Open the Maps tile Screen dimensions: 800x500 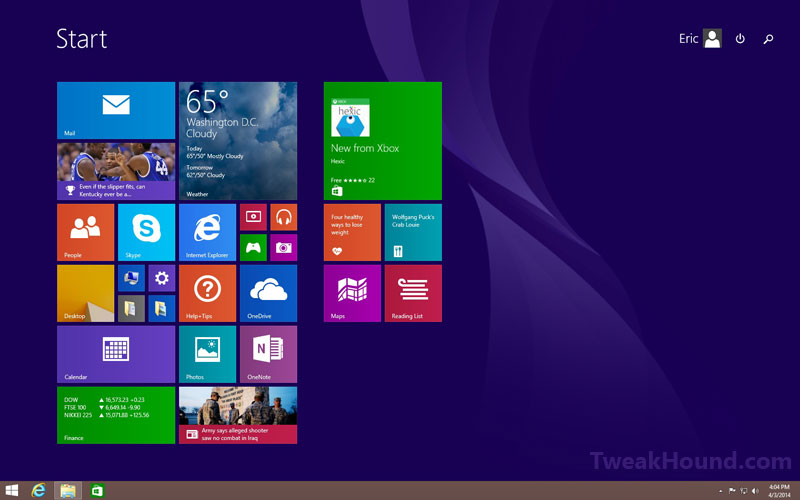[x=352, y=293]
